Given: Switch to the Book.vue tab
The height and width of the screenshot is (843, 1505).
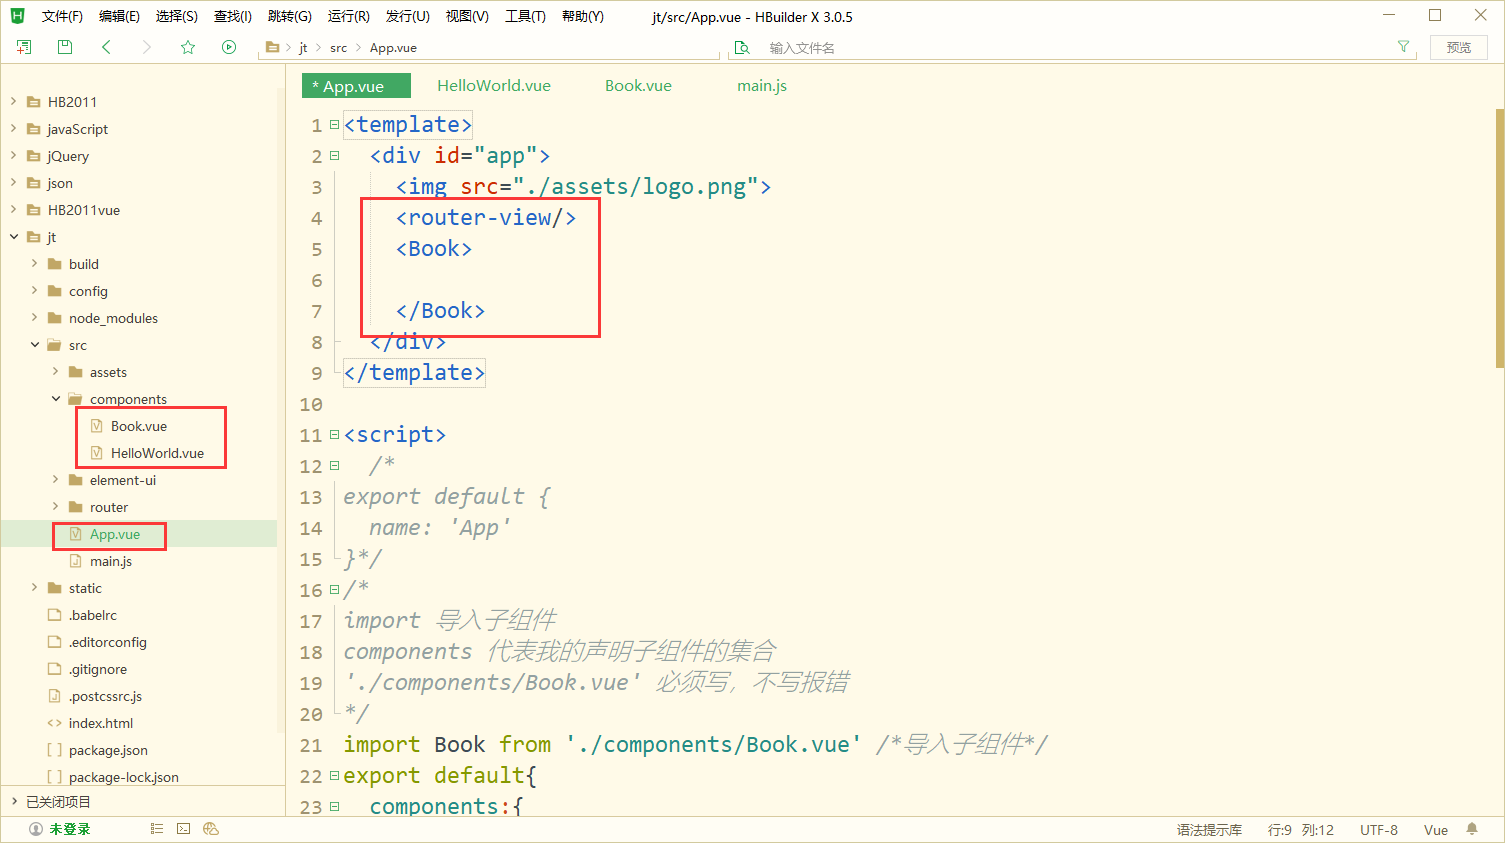Looking at the screenshot, I should [638, 85].
